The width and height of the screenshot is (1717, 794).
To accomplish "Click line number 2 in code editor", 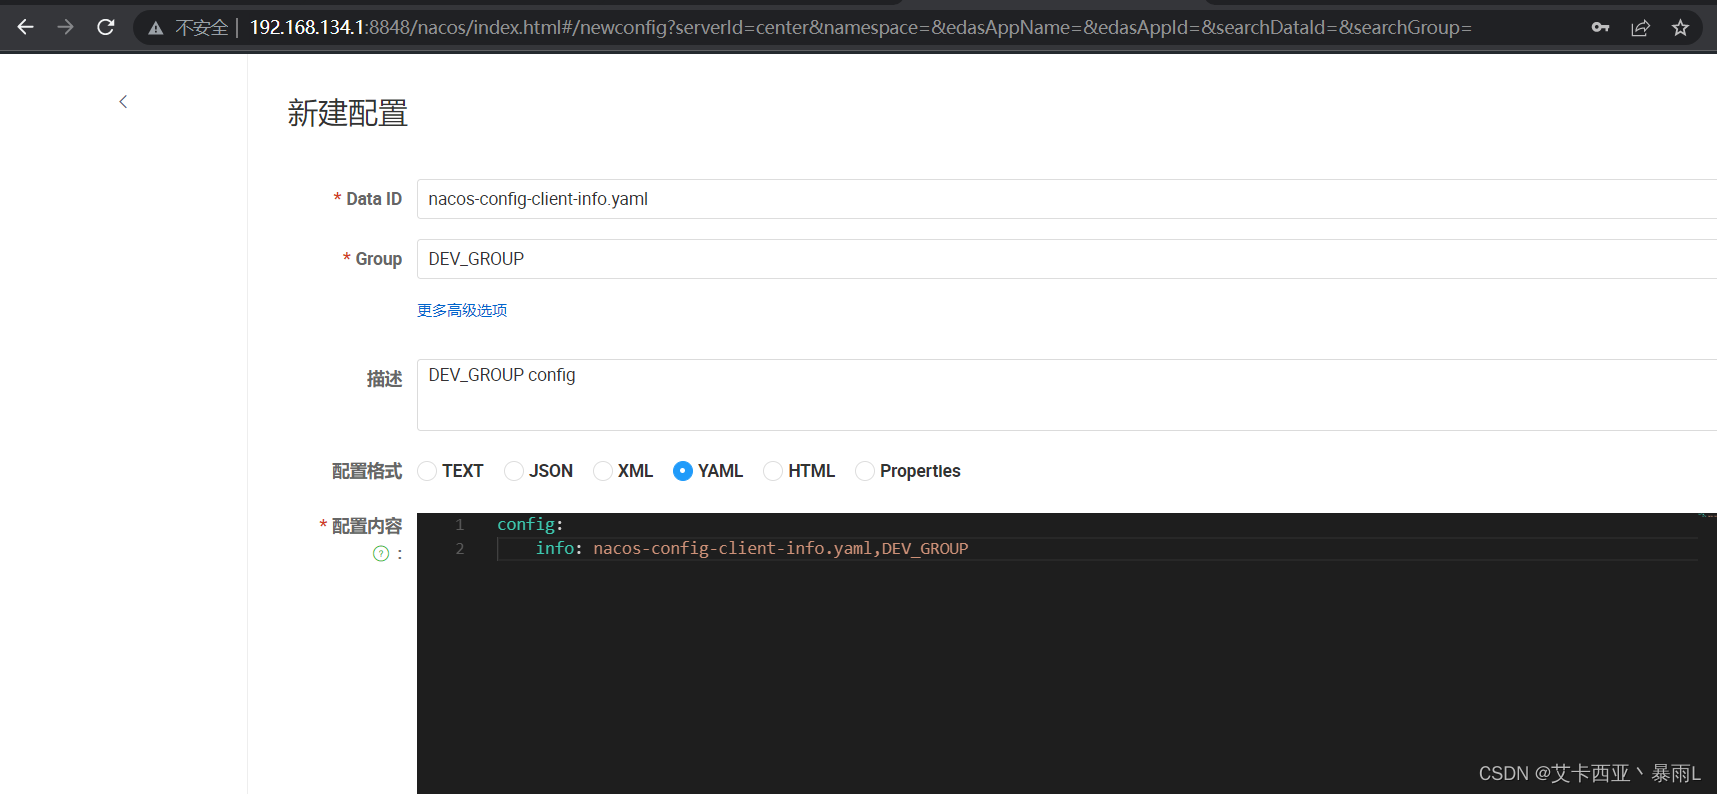I will click(x=460, y=548).
